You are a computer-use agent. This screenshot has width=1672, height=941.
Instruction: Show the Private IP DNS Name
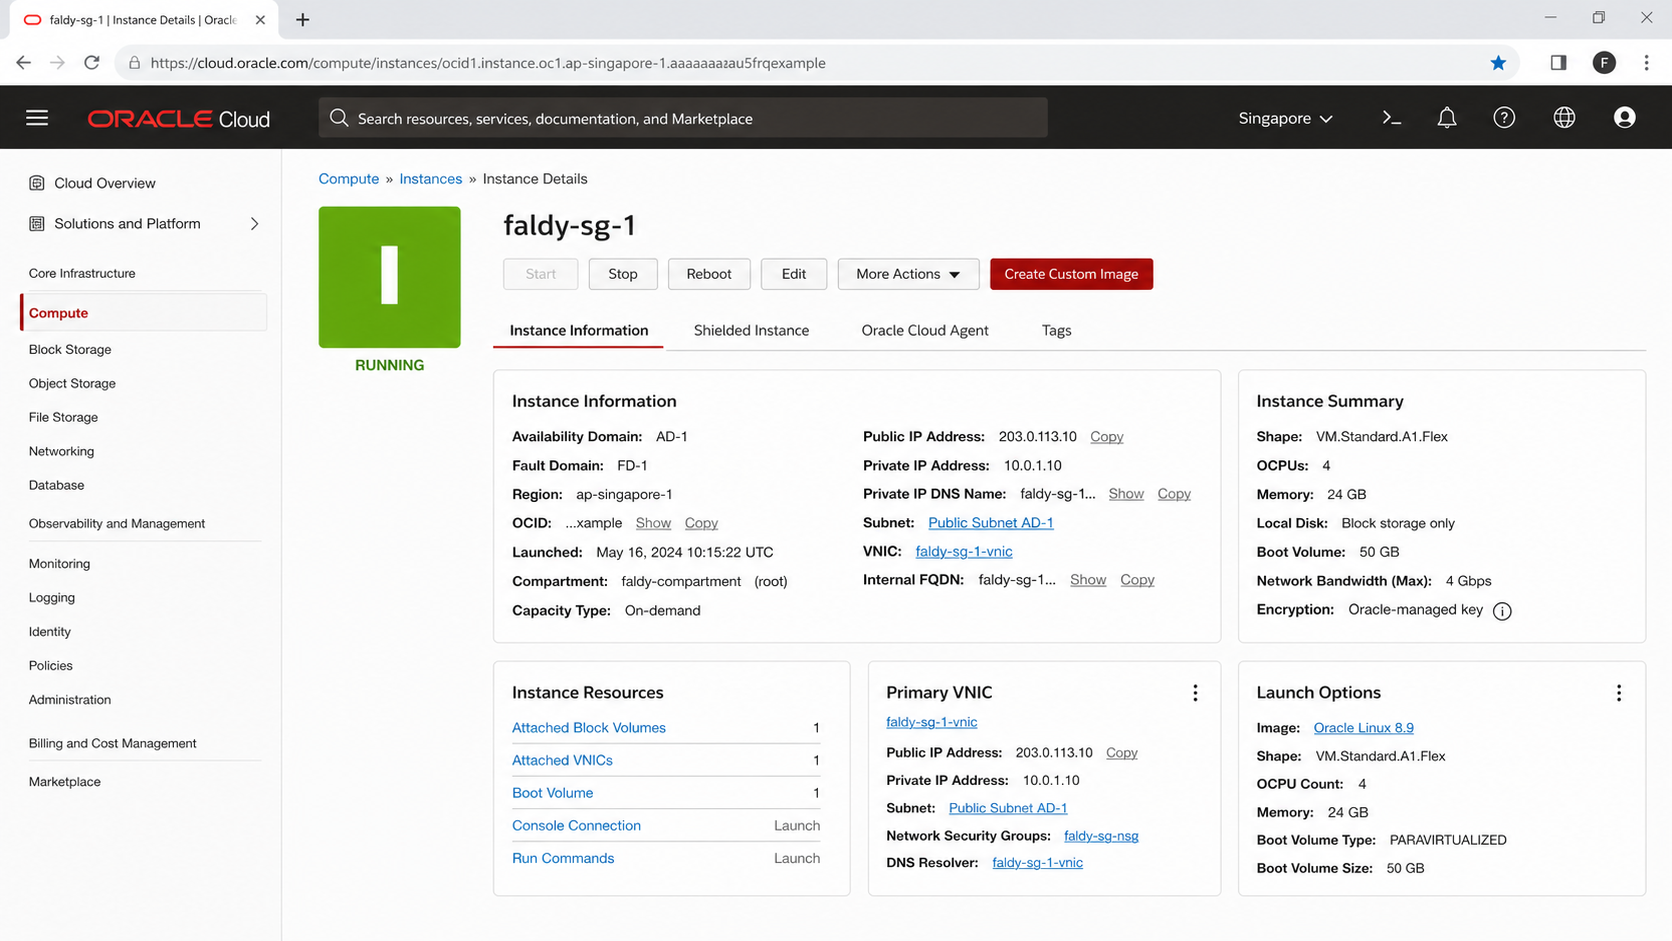coord(1126,494)
